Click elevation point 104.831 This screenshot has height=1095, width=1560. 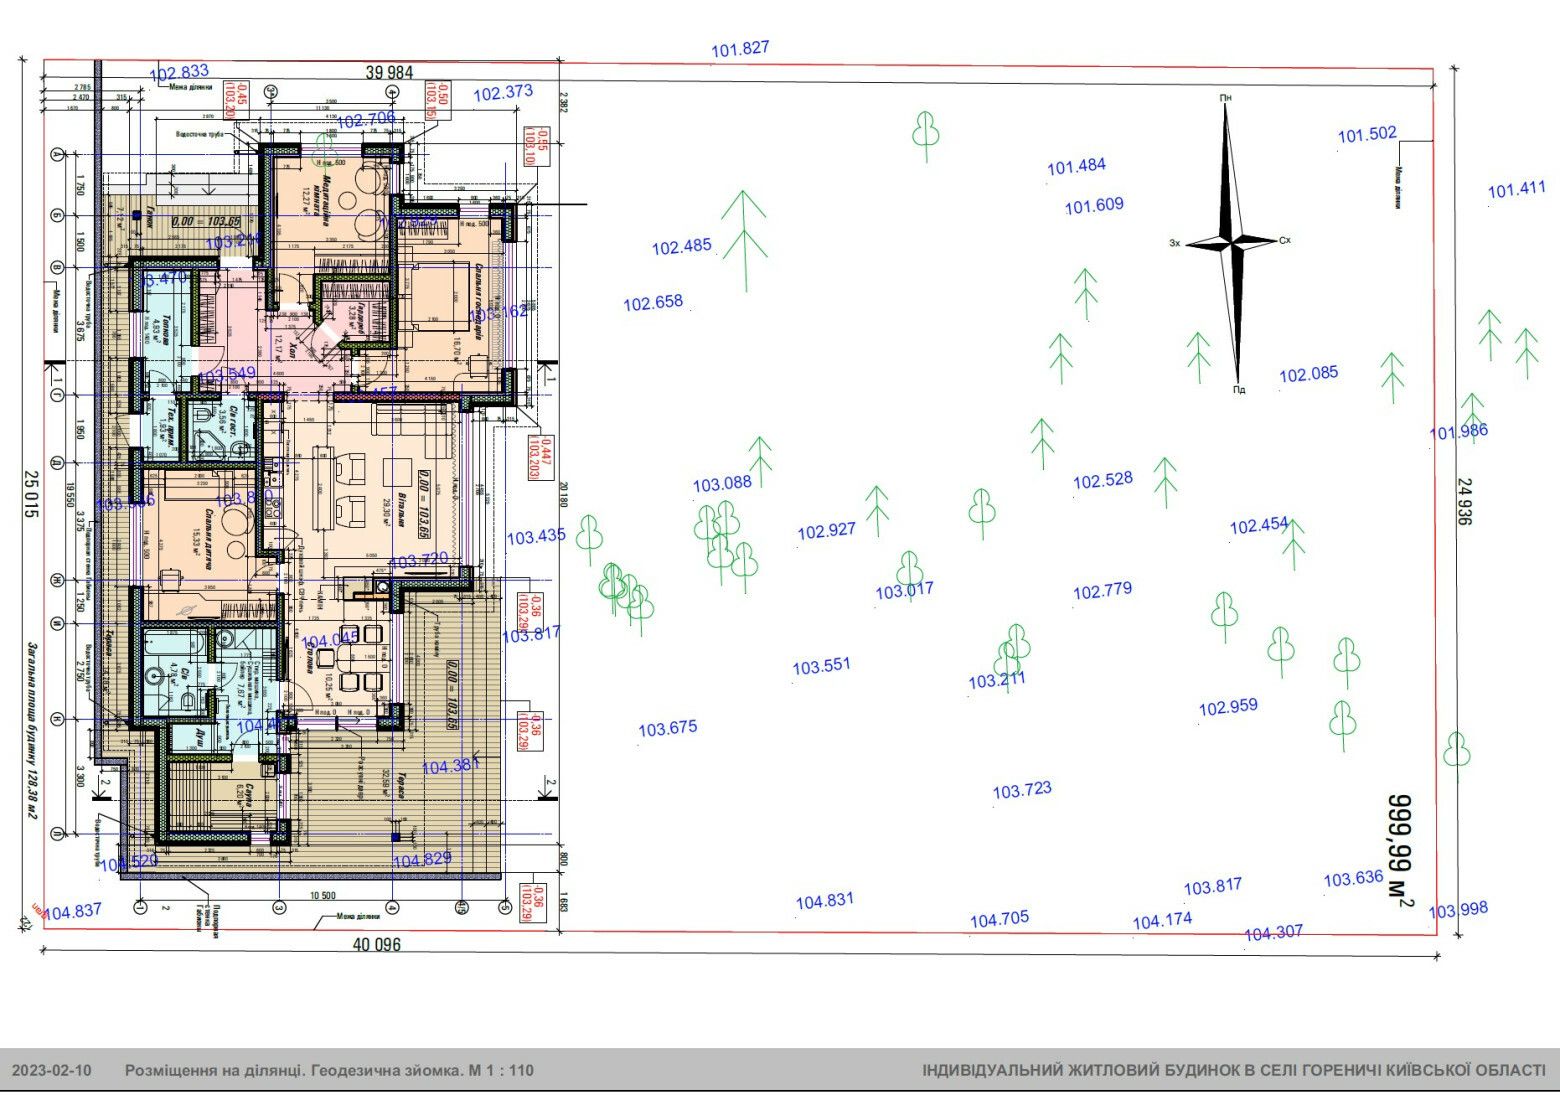pos(825,901)
